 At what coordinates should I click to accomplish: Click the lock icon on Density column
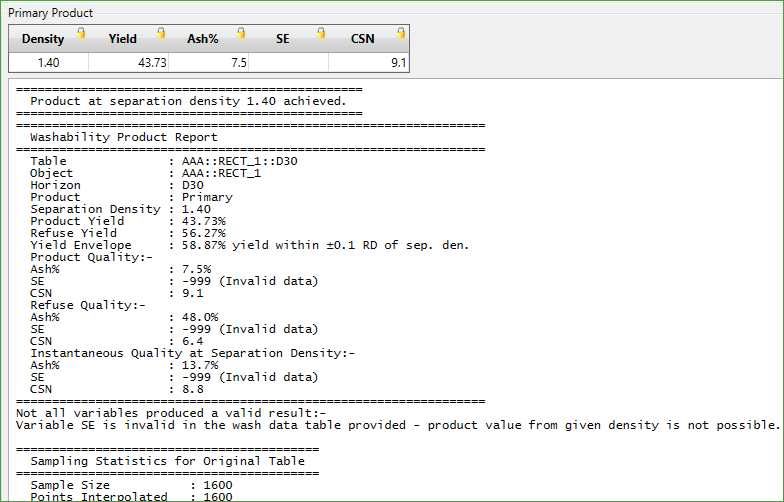click(81, 33)
